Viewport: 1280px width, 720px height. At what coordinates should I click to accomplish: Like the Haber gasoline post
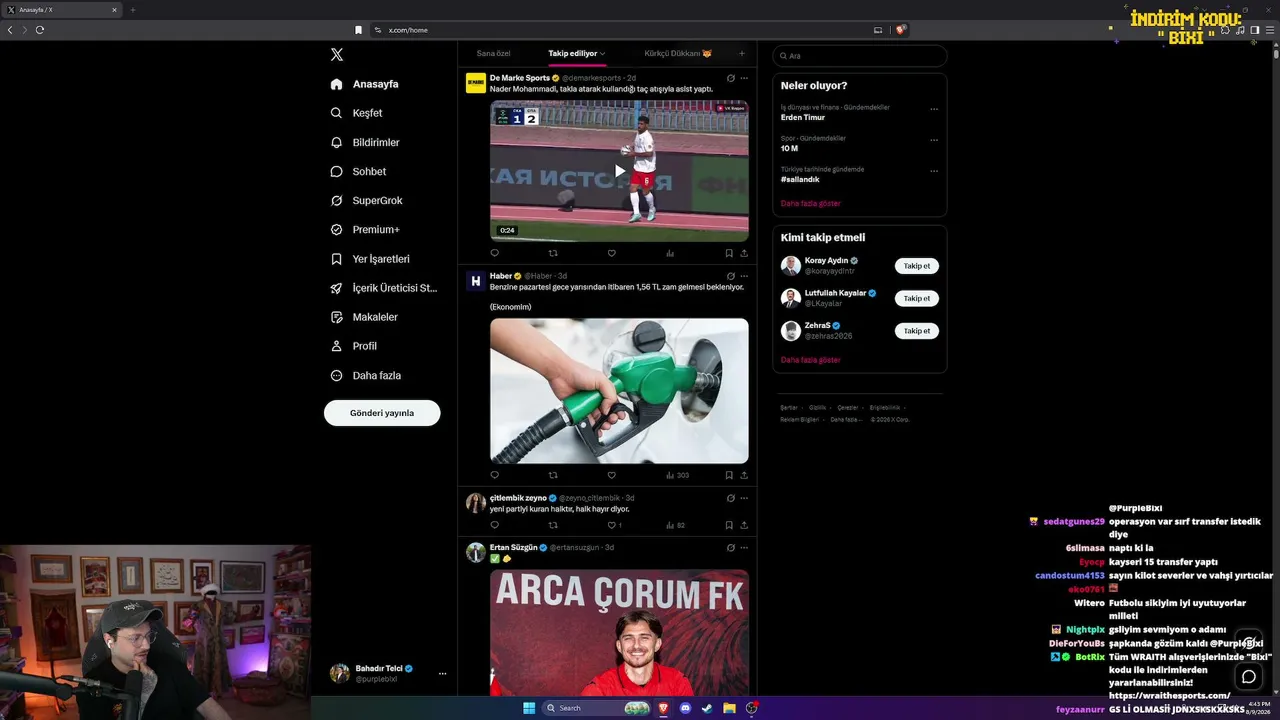[x=612, y=475]
